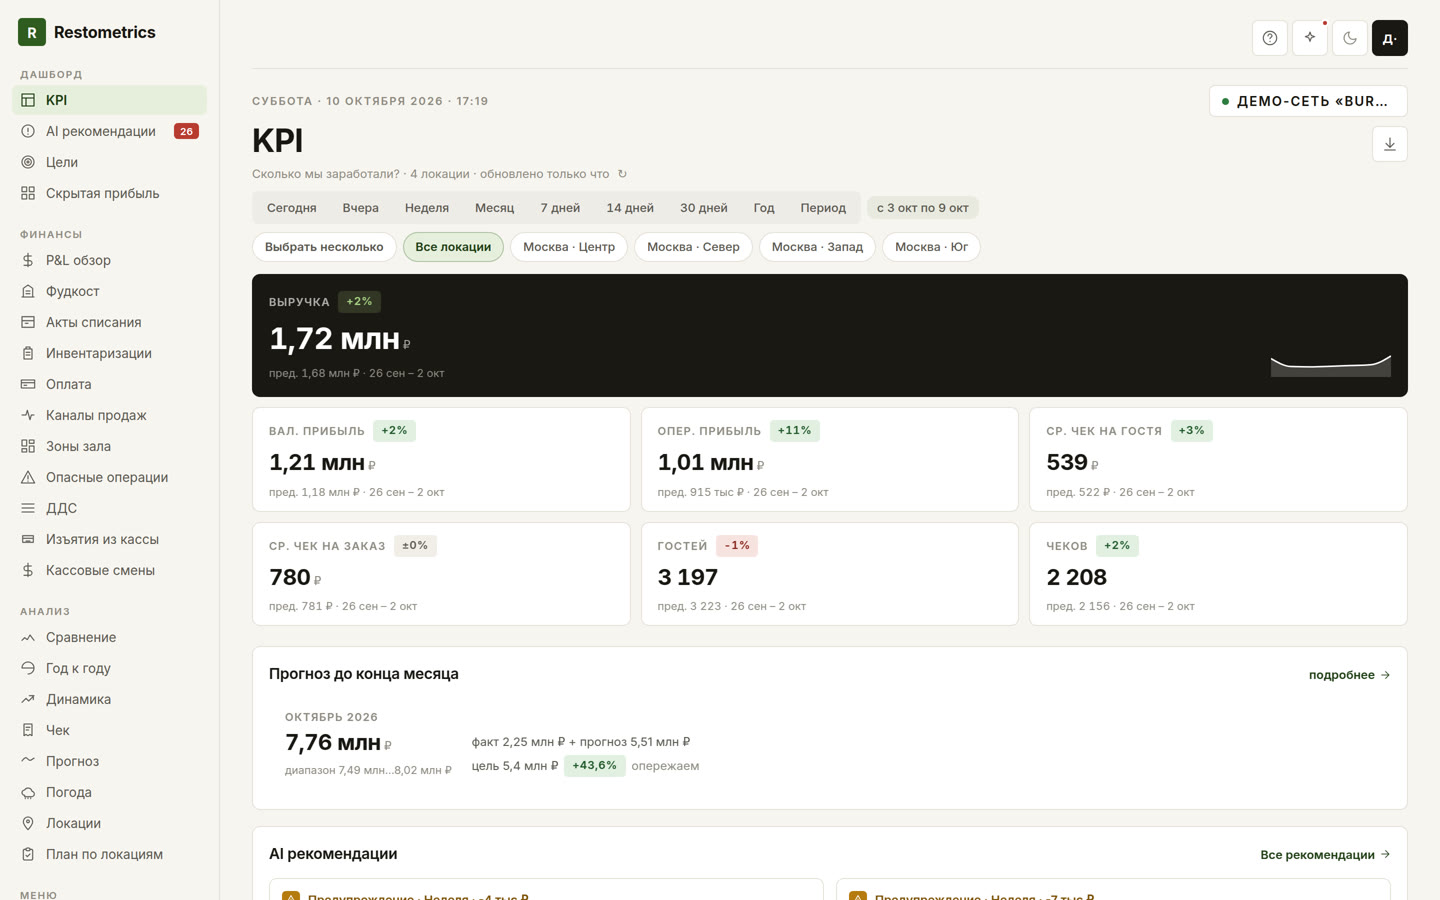Screen dimensions: 1440x900
Task: Refresh data with the reload icon
Action: (x=622, y=174)
